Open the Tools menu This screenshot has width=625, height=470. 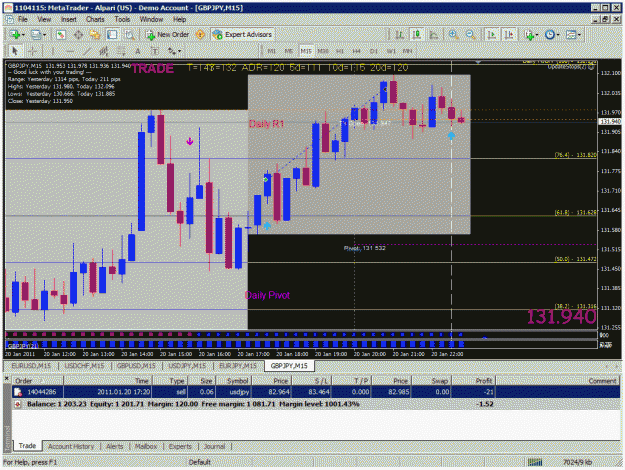(122, 19)
